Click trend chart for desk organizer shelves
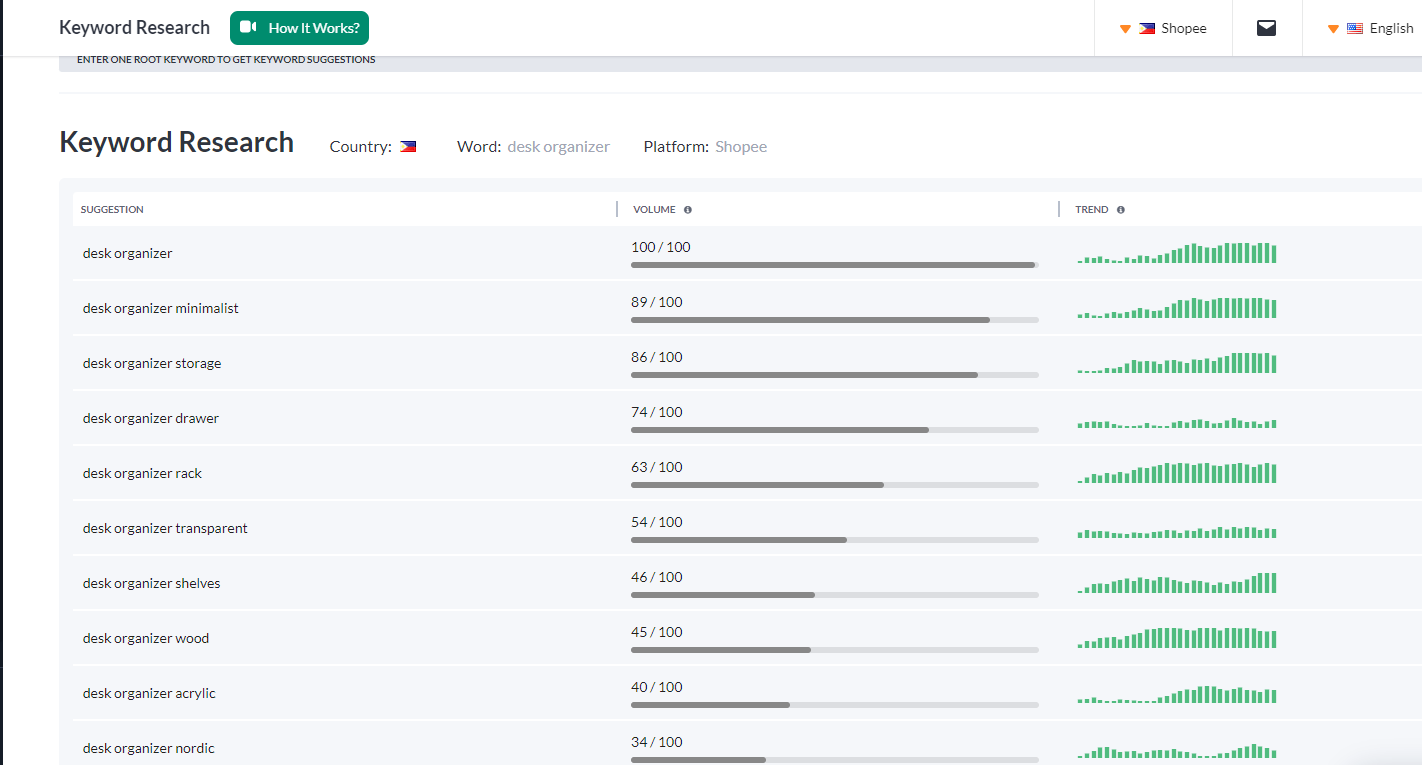This screenshot has width=1422, height=765. [x=1177, y=583]
